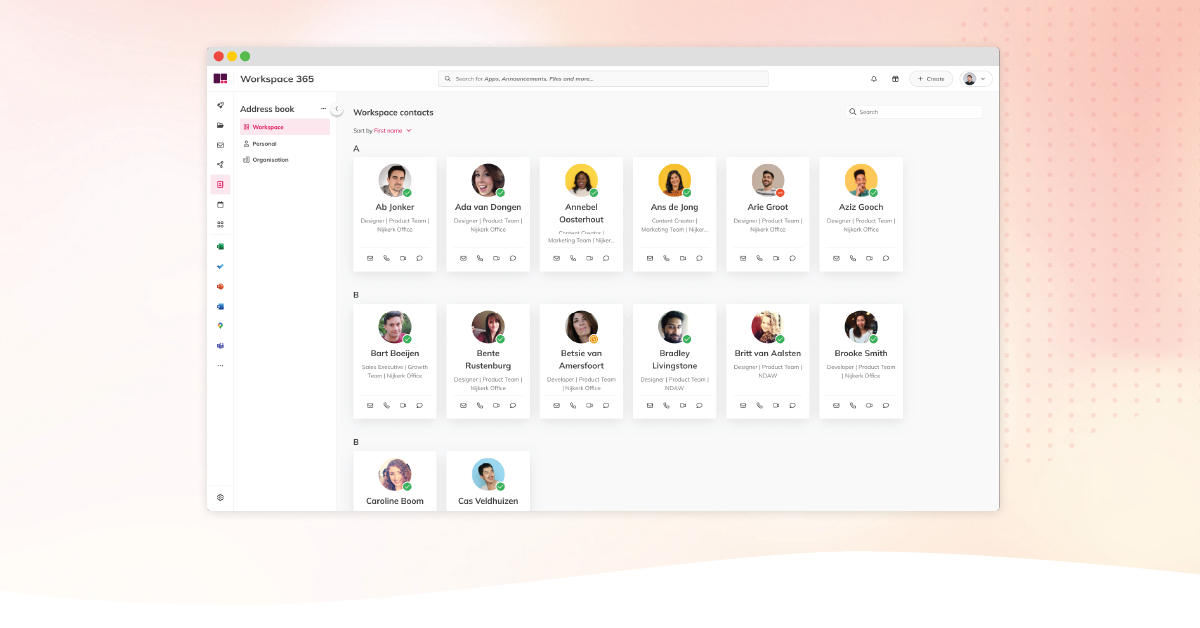Start a phone call with Ada van Dongen
Image resolution: width=1200 pixels, height=628 pixels.
(x=478, y=258)
